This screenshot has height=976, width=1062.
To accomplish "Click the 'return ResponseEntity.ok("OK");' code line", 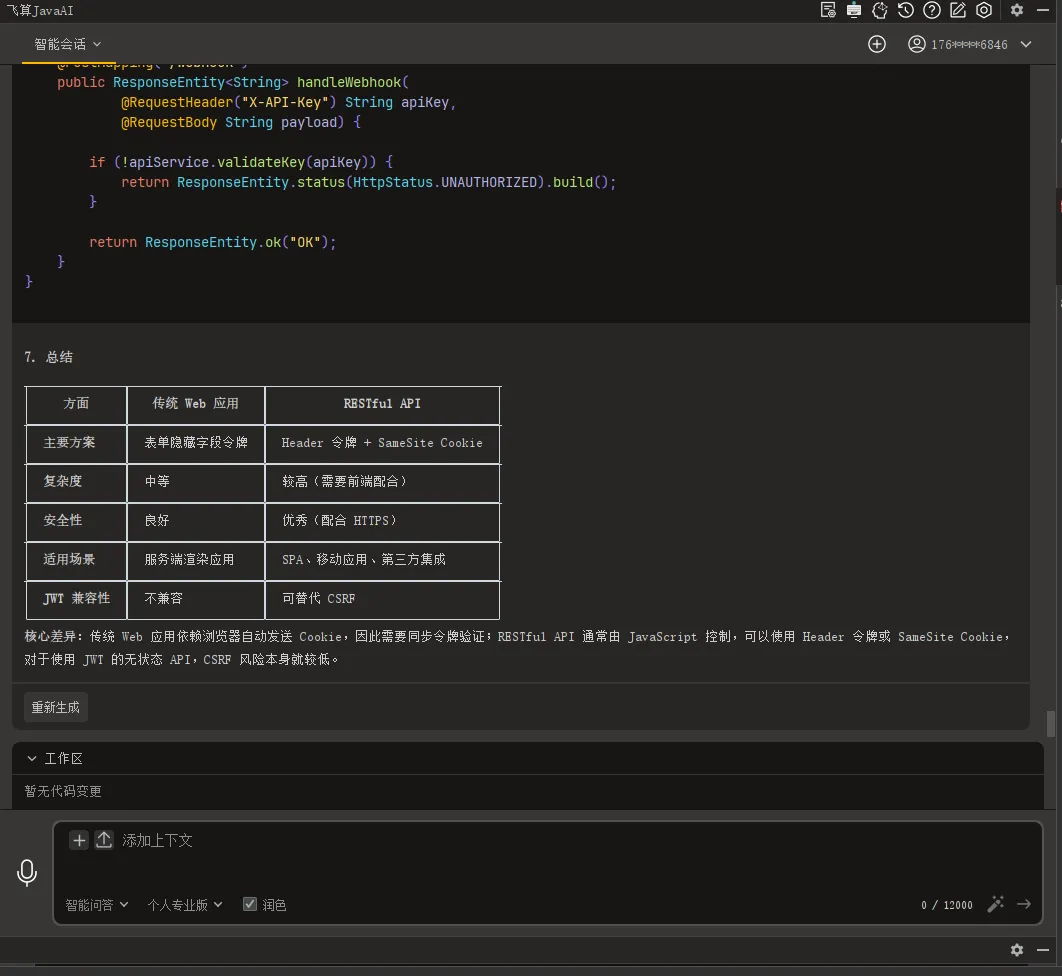I will pos(213,242).
